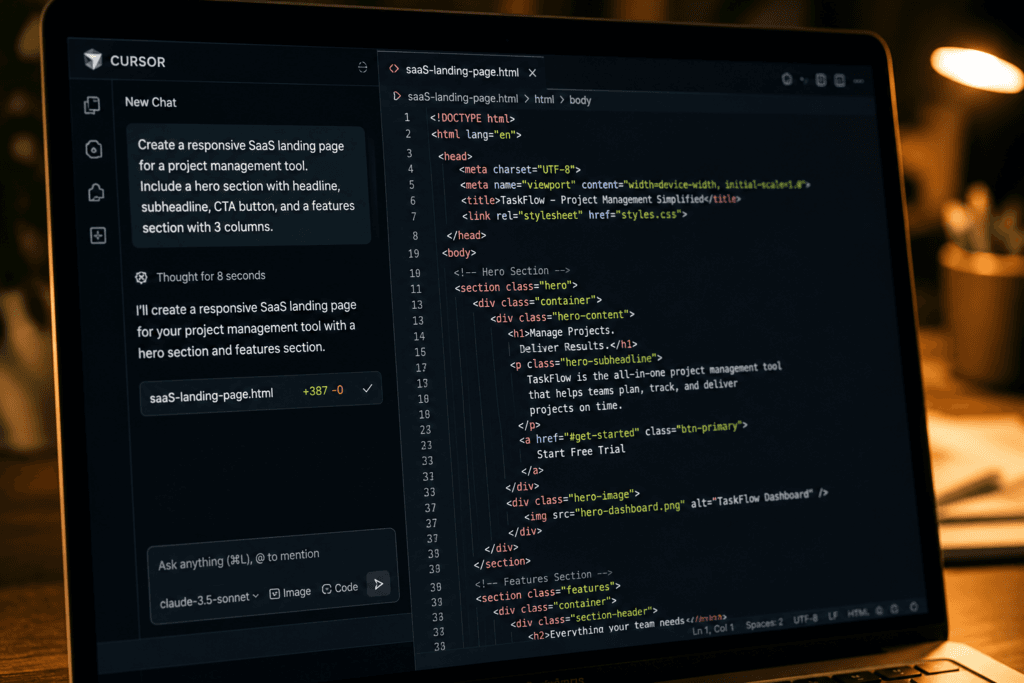The width and height of the screenshot is (1024, 683).
Task: Click saaS-landing-page.html in the breadcrumb
Action: pos(462,98)
